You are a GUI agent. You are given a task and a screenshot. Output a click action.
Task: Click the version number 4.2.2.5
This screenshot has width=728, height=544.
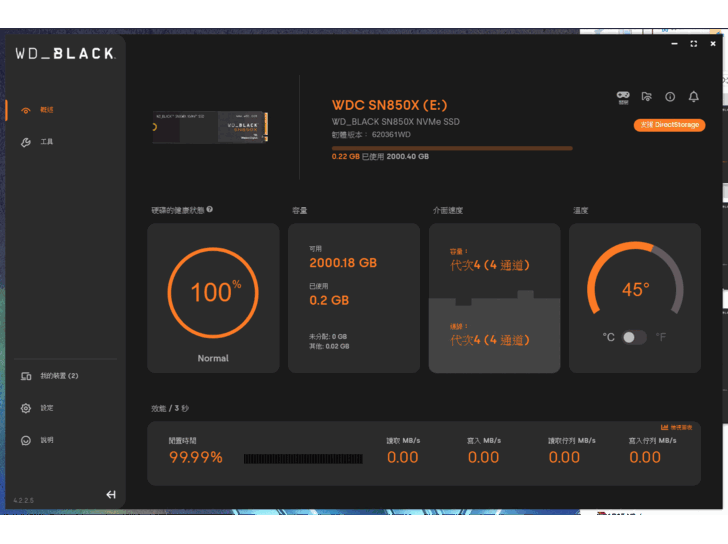pyautogui.click(x=23, y=501)
